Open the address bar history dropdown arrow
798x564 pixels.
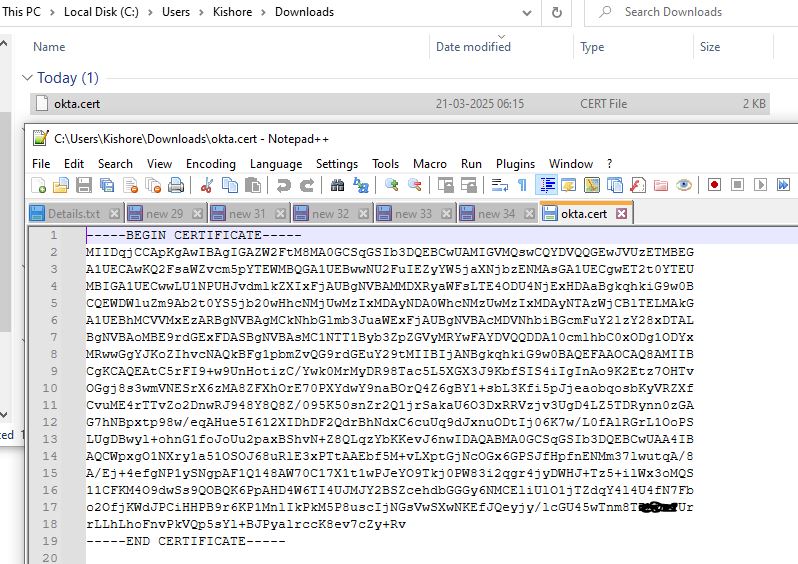(x=548, y=12)
